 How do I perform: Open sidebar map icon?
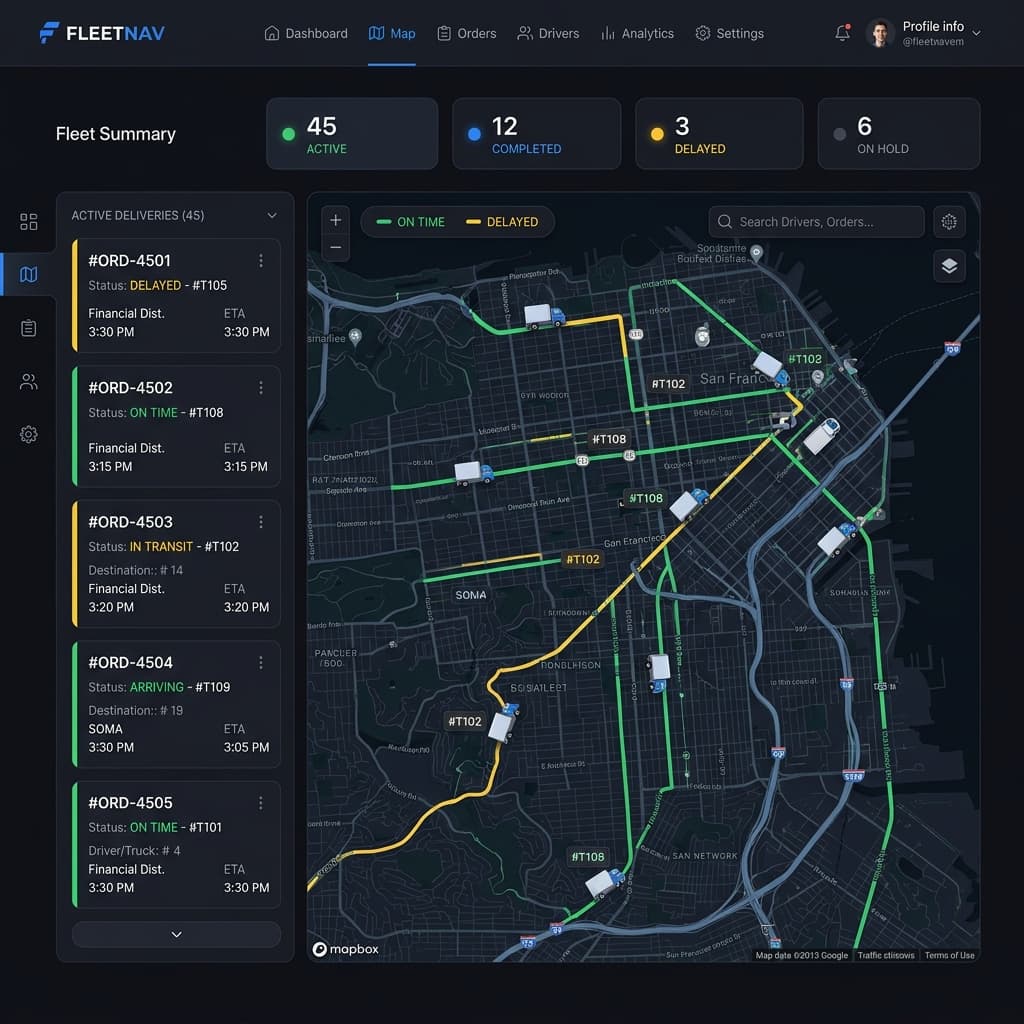click(29, 274)
